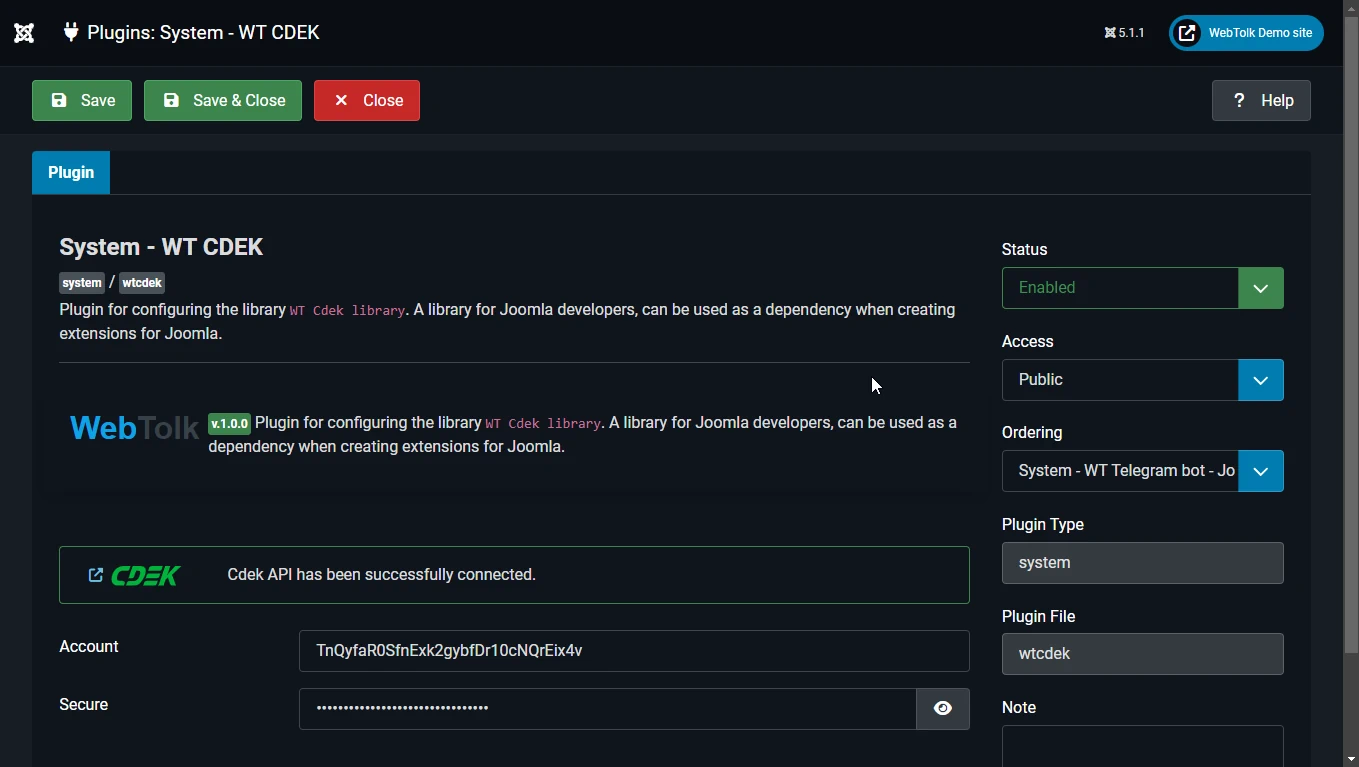Click the wtcdek badge
This screenshot has width=1359, height=767.
point(142,283)
